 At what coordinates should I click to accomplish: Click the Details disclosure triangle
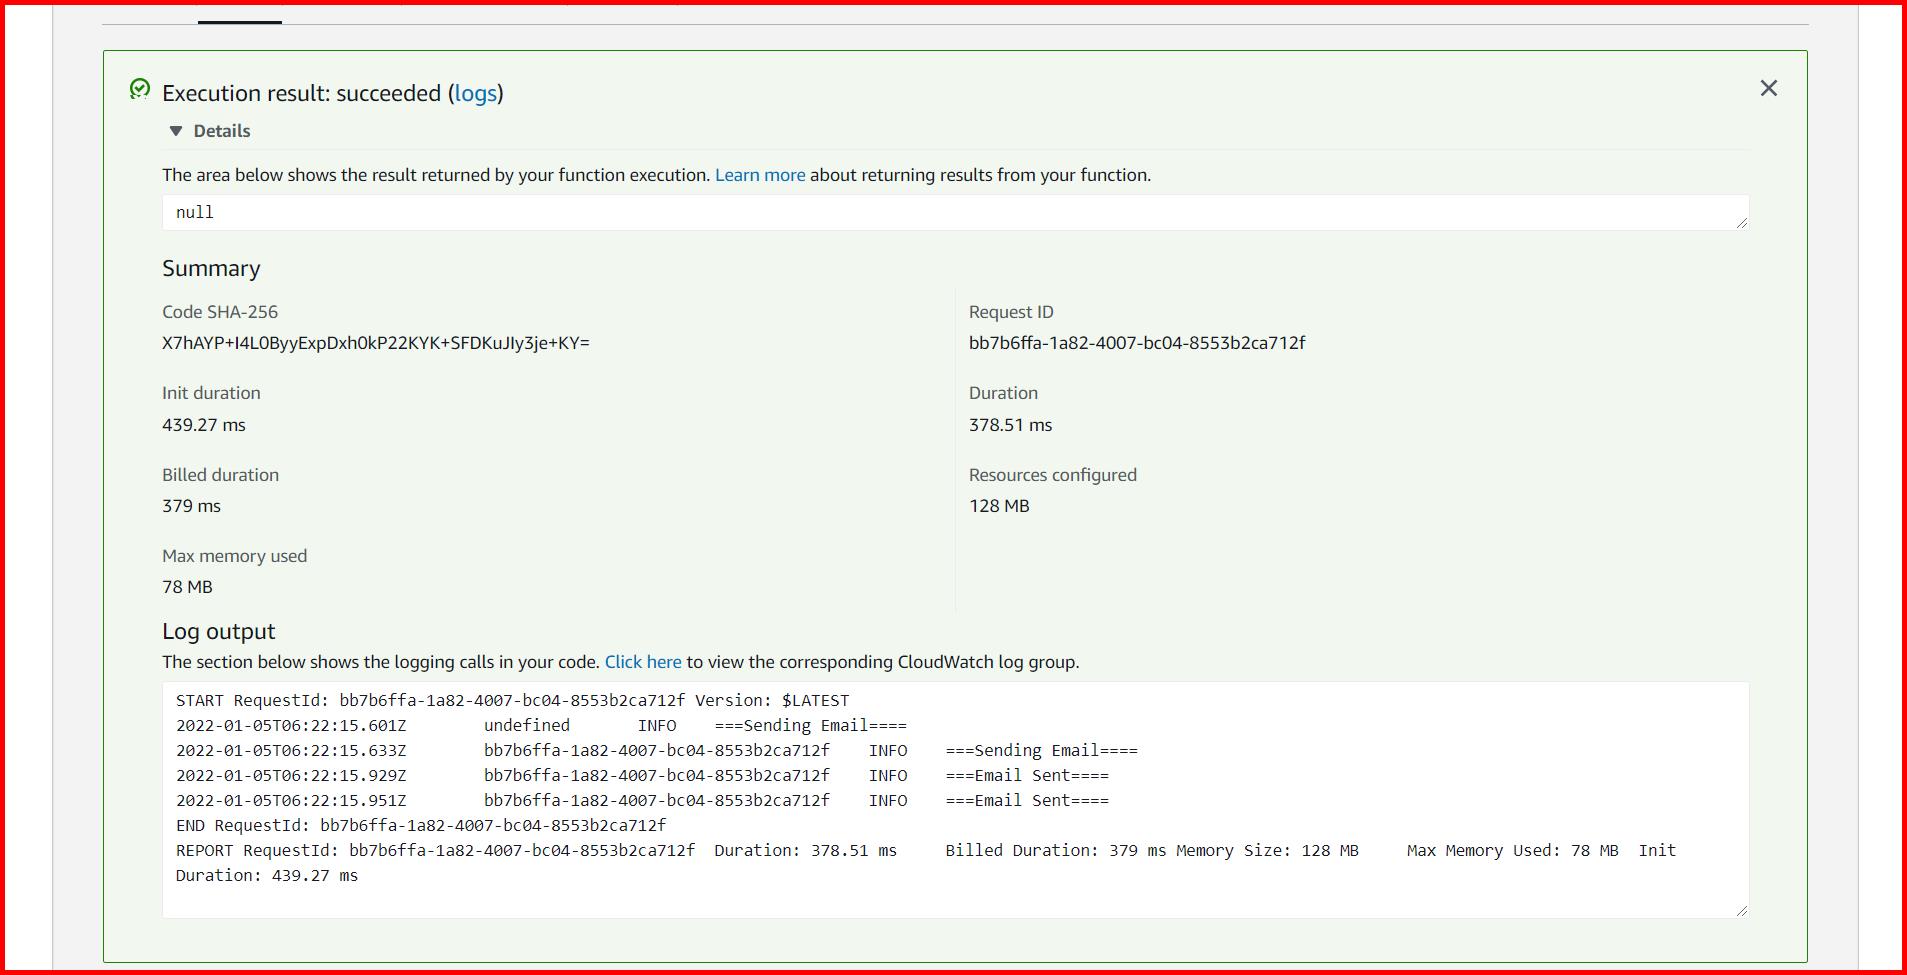[176, 130]
